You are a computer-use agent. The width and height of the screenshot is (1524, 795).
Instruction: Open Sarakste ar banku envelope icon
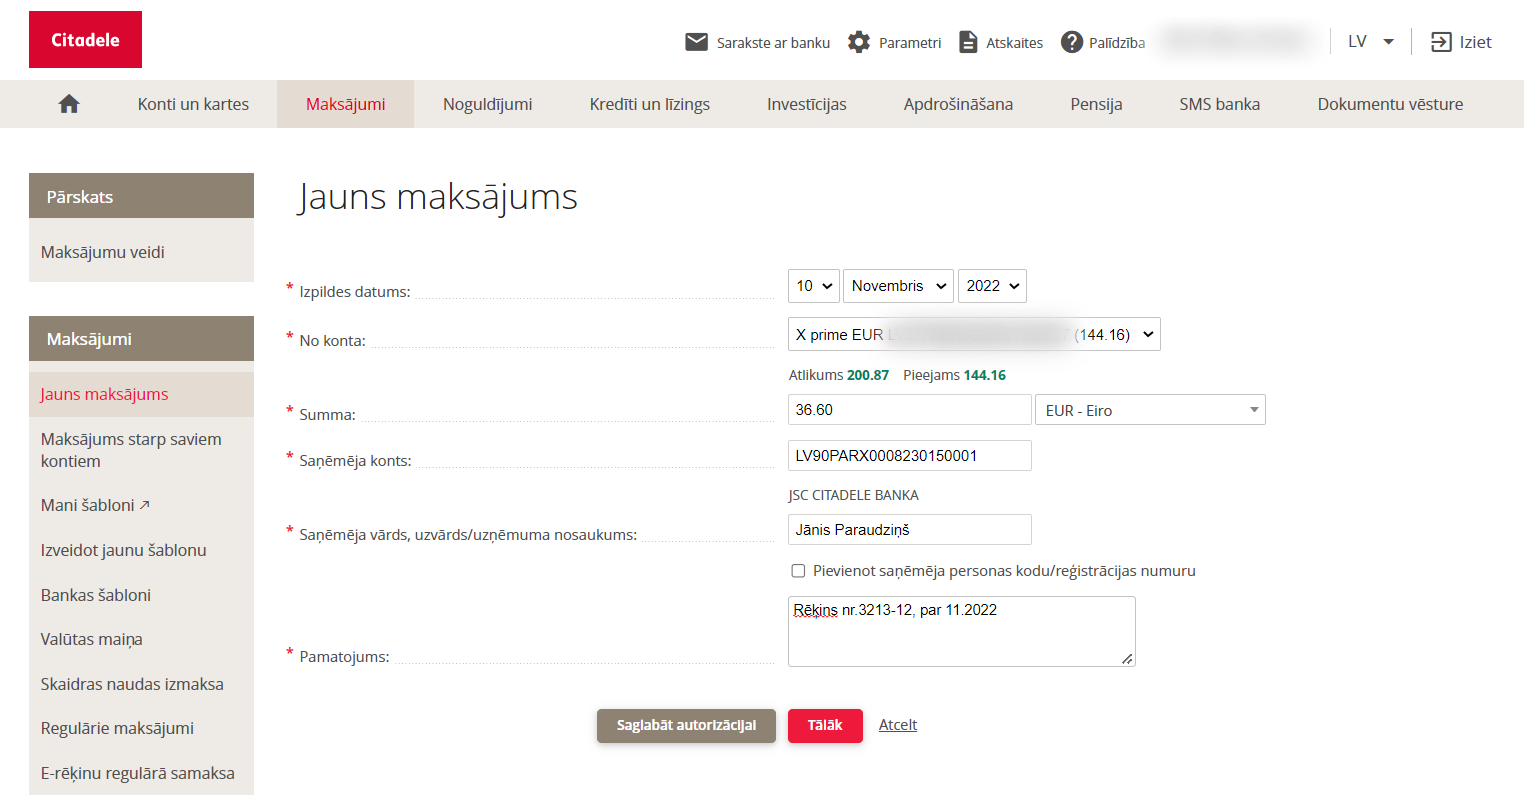[696, 42]
